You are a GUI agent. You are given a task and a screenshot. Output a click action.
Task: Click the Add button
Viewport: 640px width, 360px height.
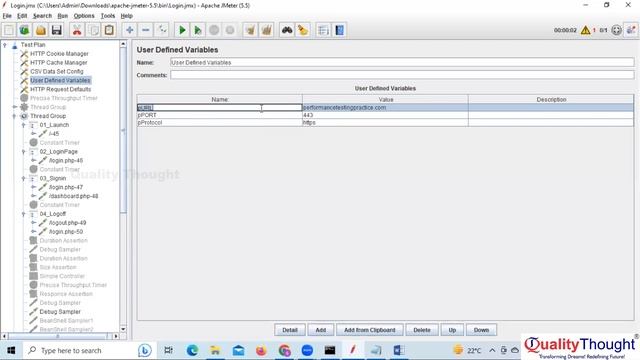(x=321, y=330)
